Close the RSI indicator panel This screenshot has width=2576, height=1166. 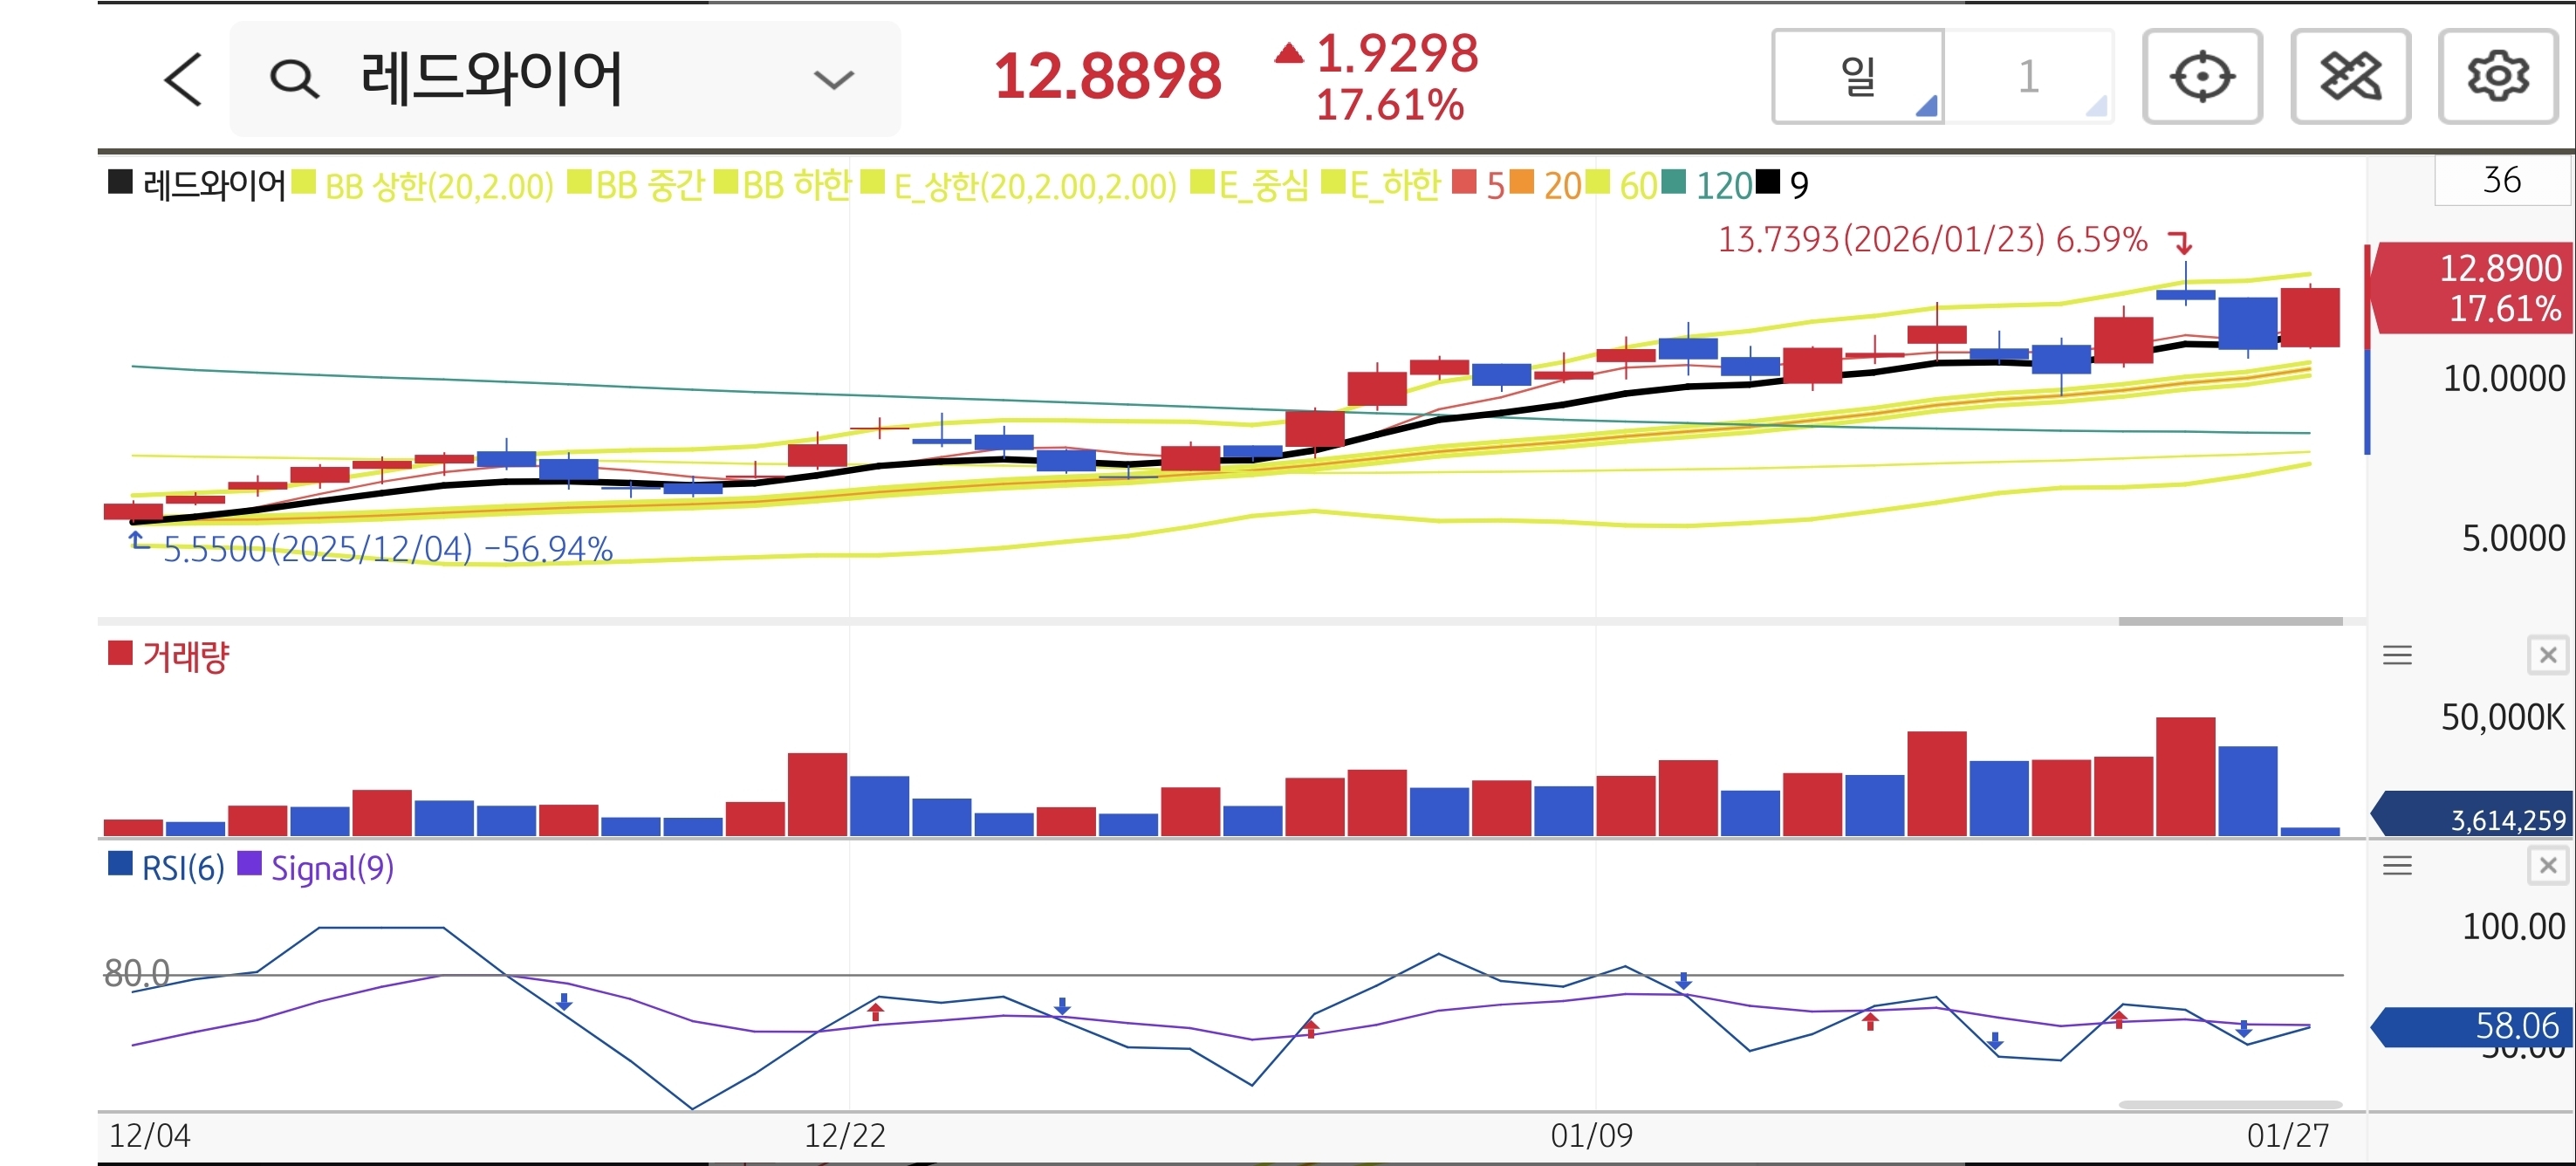2547,866
